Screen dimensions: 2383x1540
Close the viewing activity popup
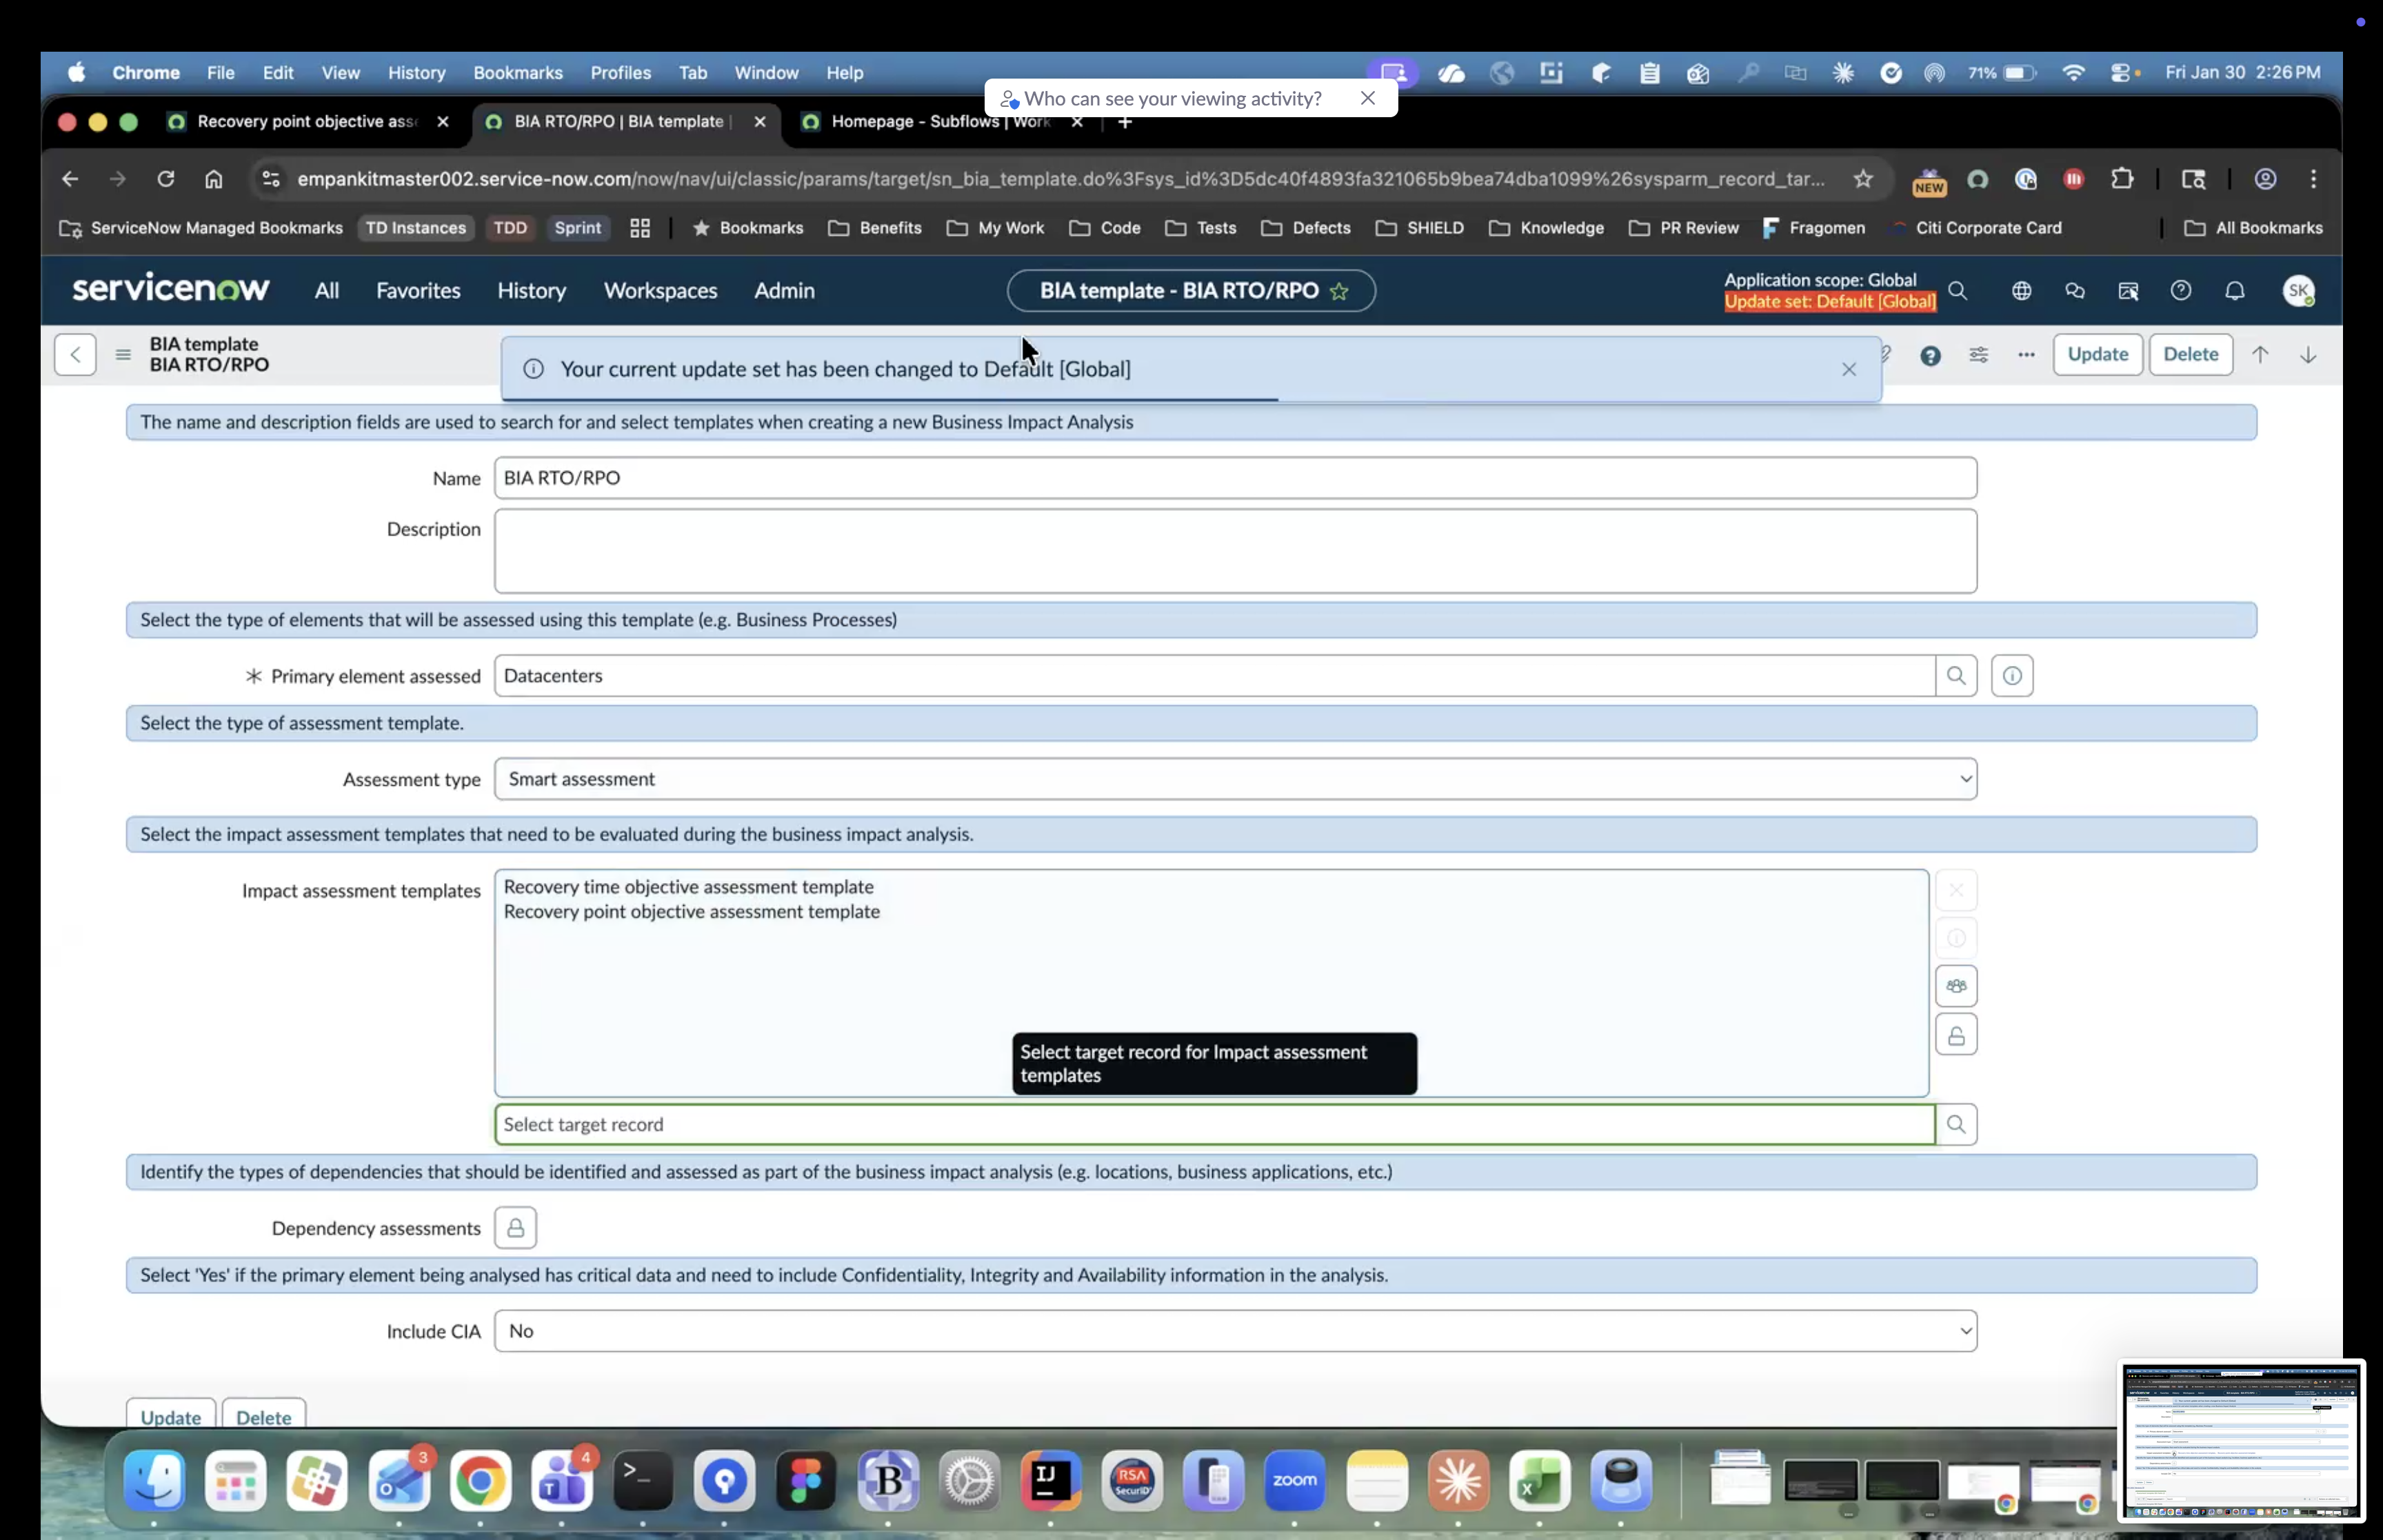point(1367,98)
